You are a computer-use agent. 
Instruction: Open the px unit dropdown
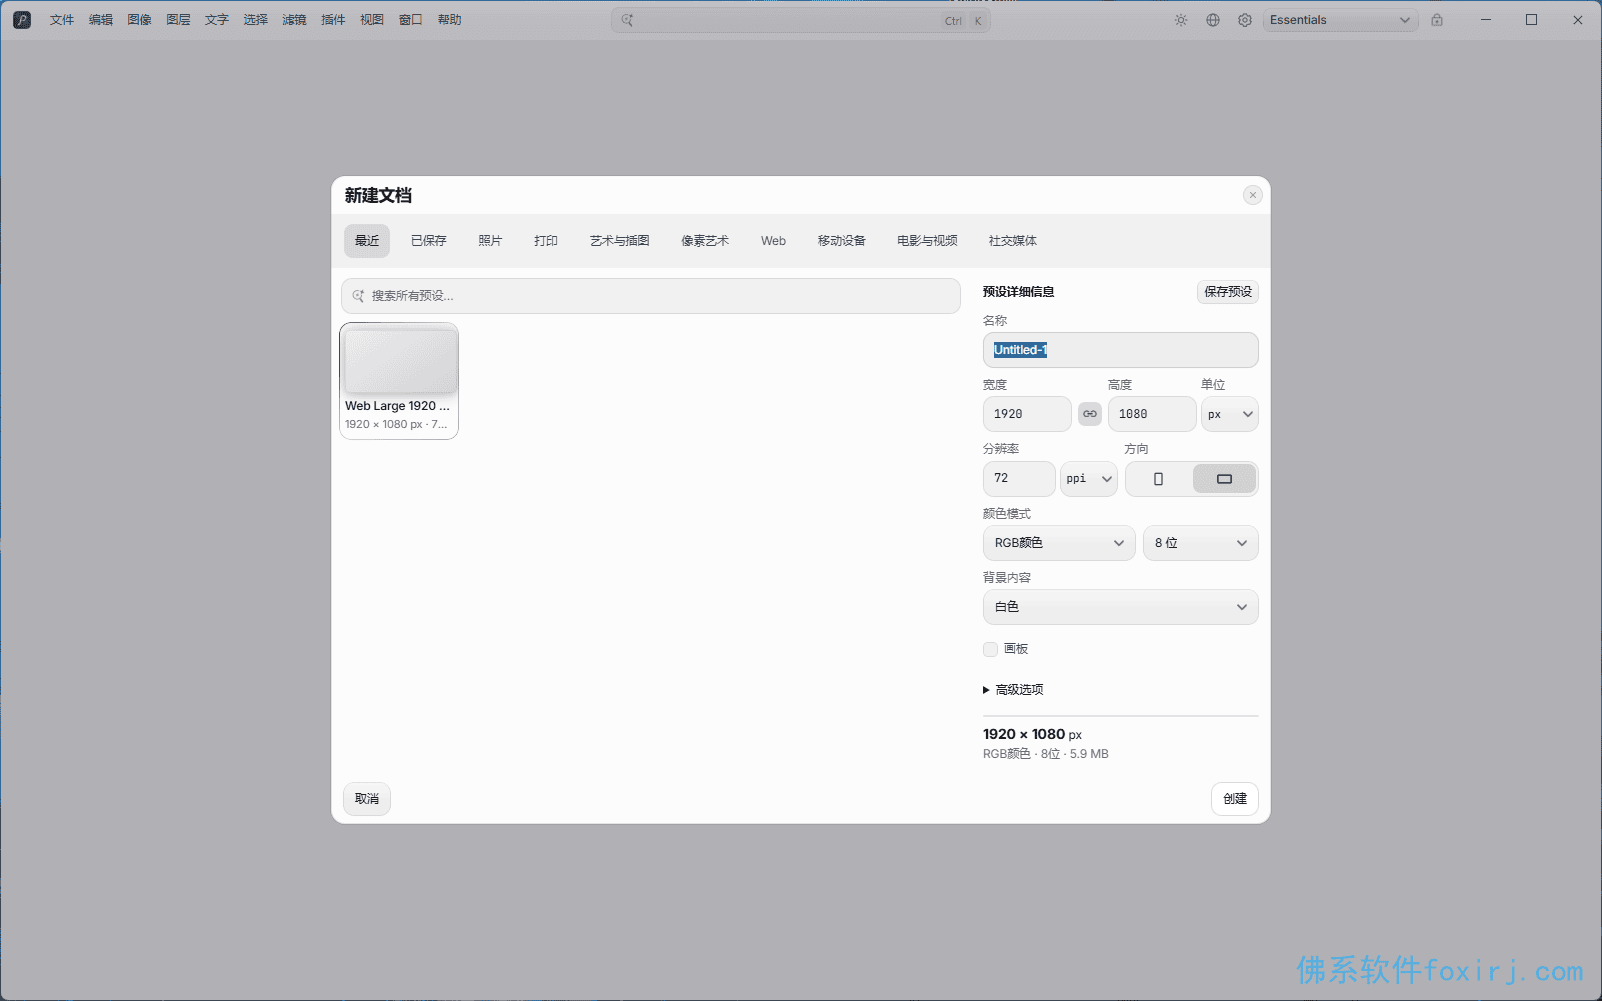(x=1229, y=414)
